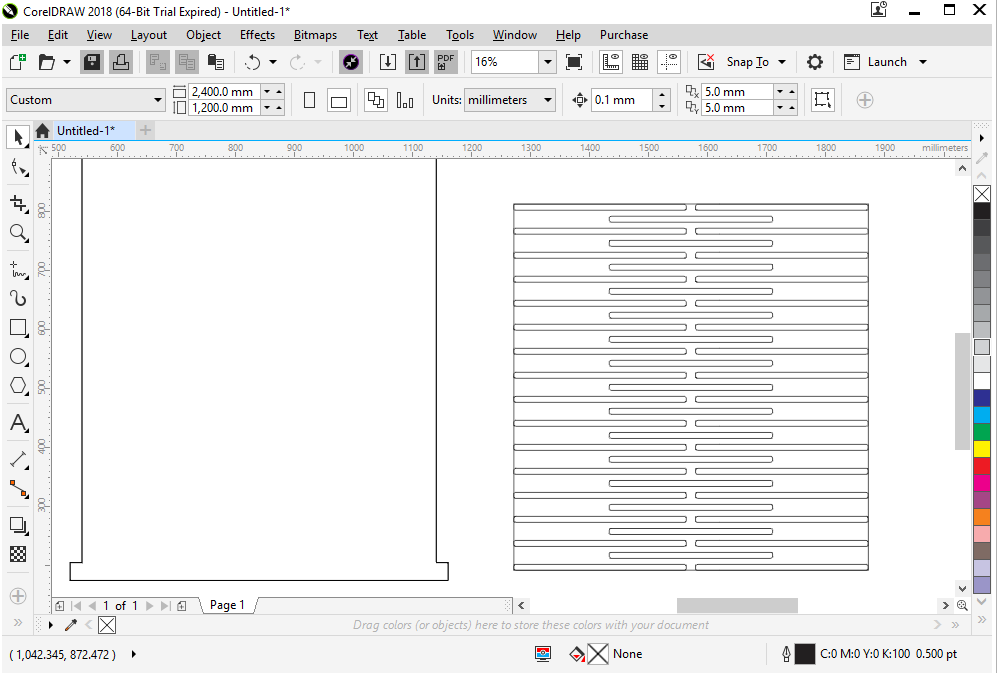Select the Transparency checkerboard tool
This screenshot has width=997, height=673.
(18, 554)
